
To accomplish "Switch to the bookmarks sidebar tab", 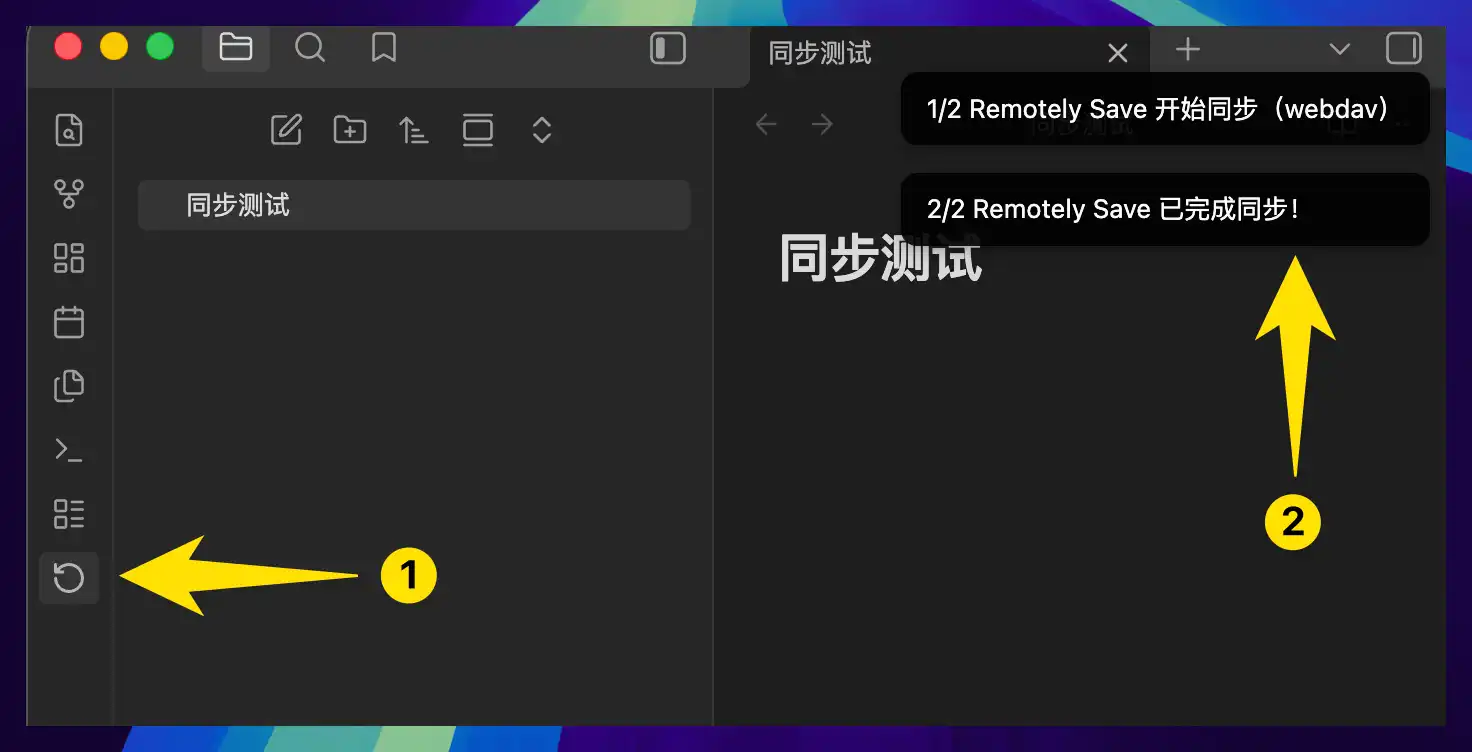I will click(x=384, y=48).
